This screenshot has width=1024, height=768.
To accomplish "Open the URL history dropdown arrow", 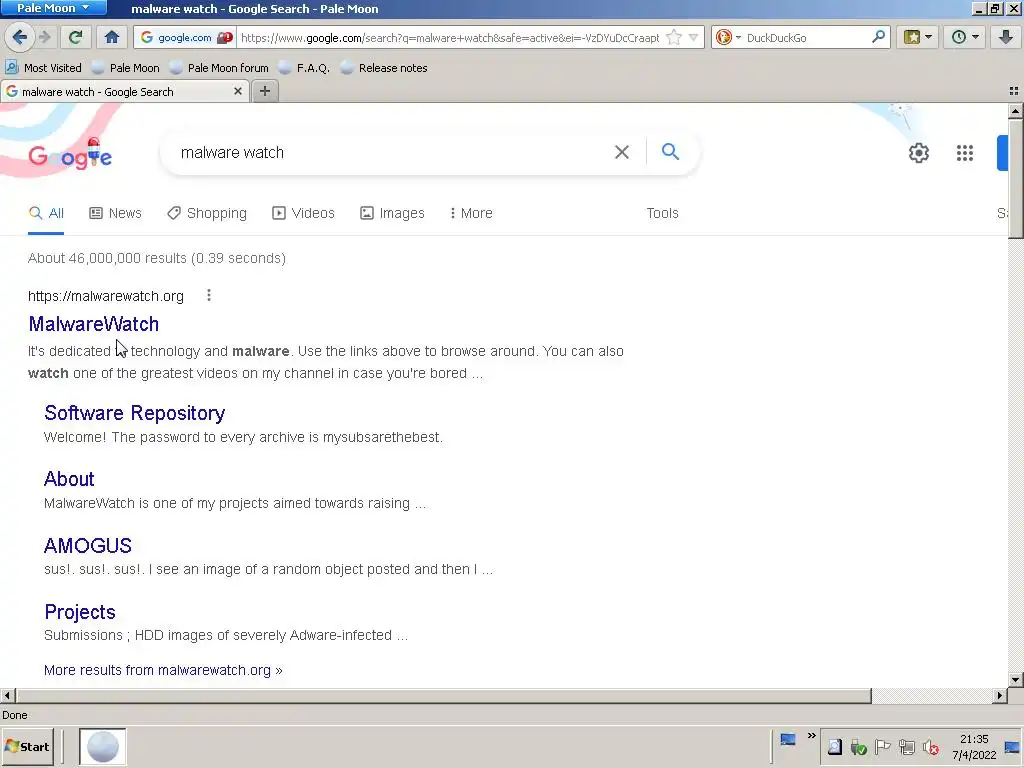I will pyautogui.click(x=694, y=37).
